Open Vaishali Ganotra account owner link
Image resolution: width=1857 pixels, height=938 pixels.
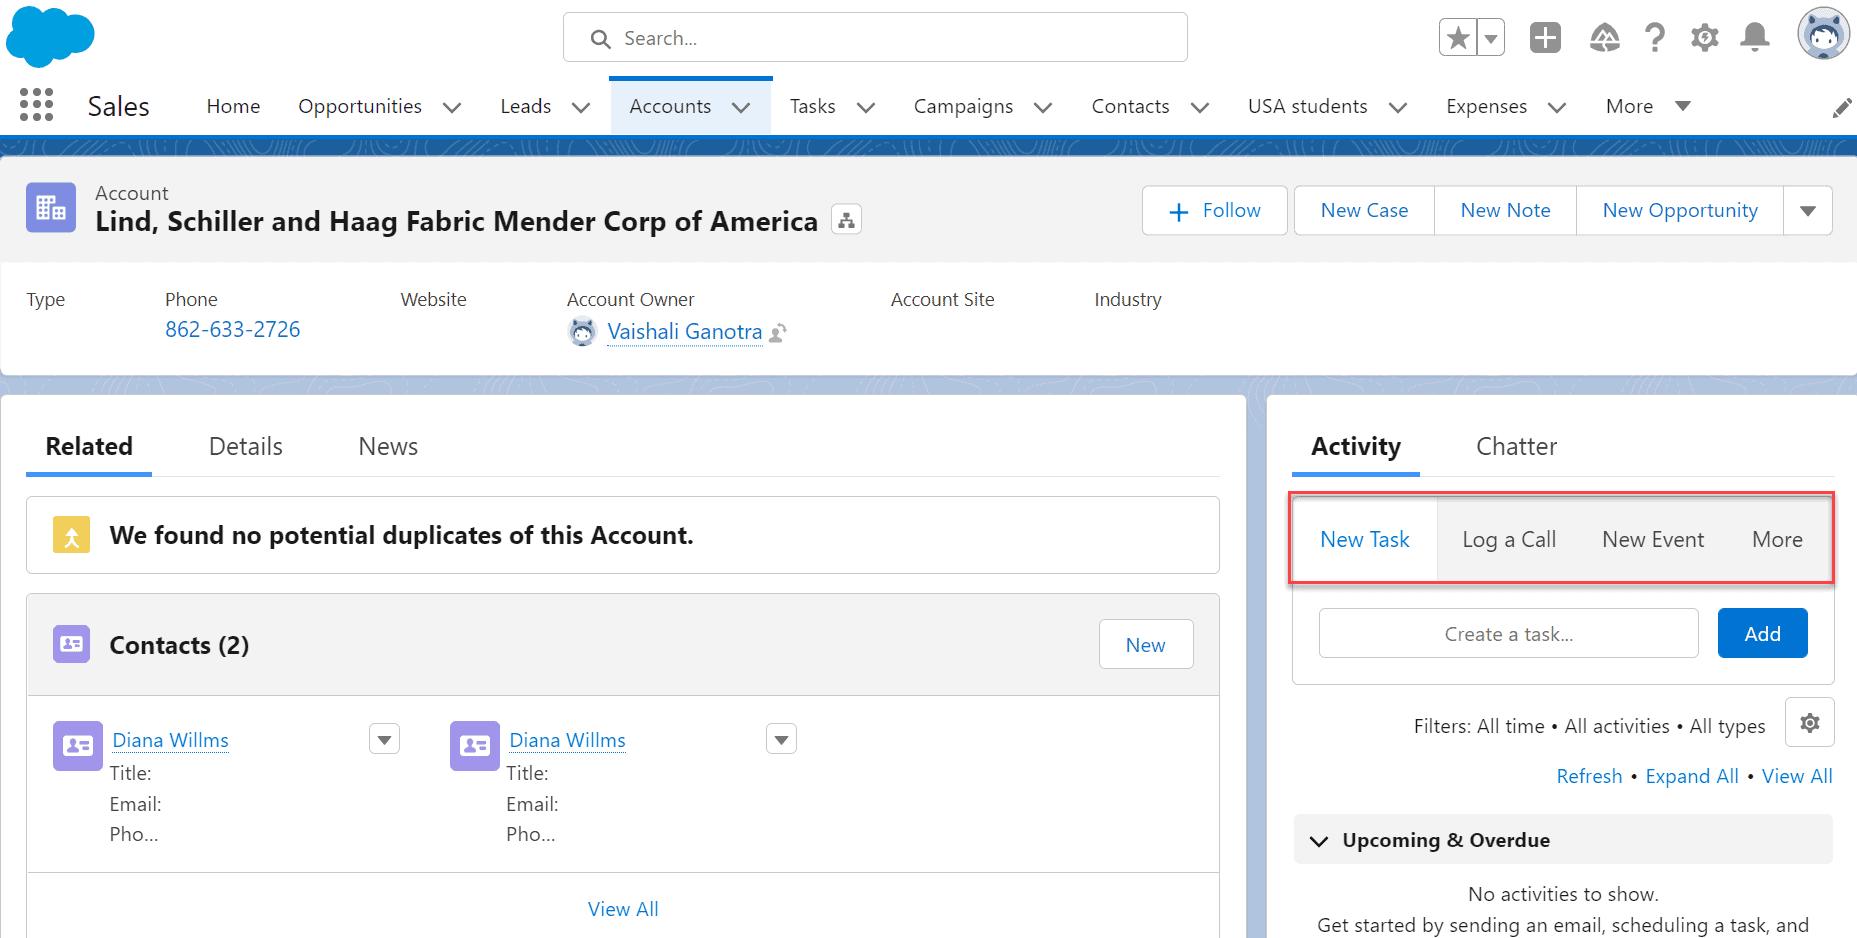click(x=684, y=331)
